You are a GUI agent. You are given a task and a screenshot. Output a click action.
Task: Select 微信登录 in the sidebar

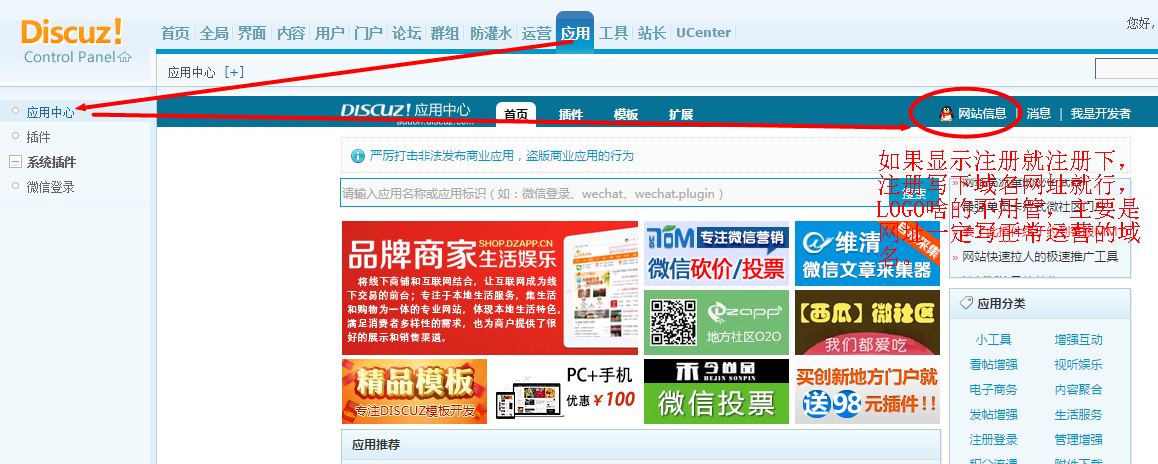(50, 188)
